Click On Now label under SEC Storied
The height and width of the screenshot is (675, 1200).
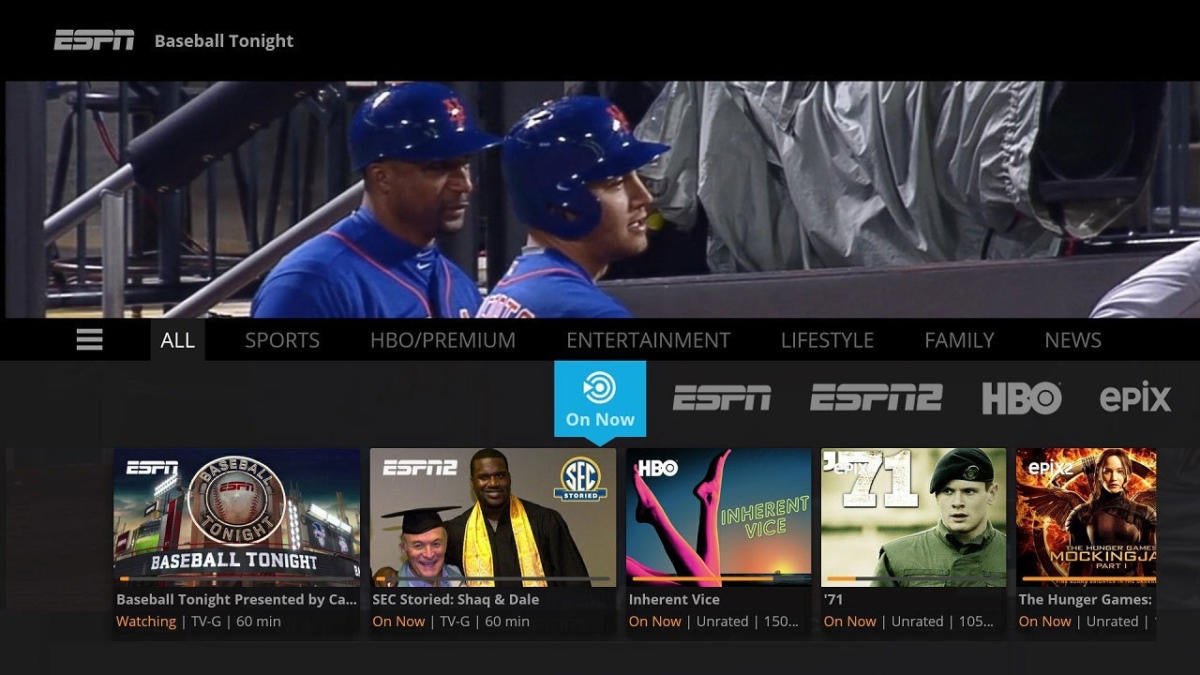(399, 621)
